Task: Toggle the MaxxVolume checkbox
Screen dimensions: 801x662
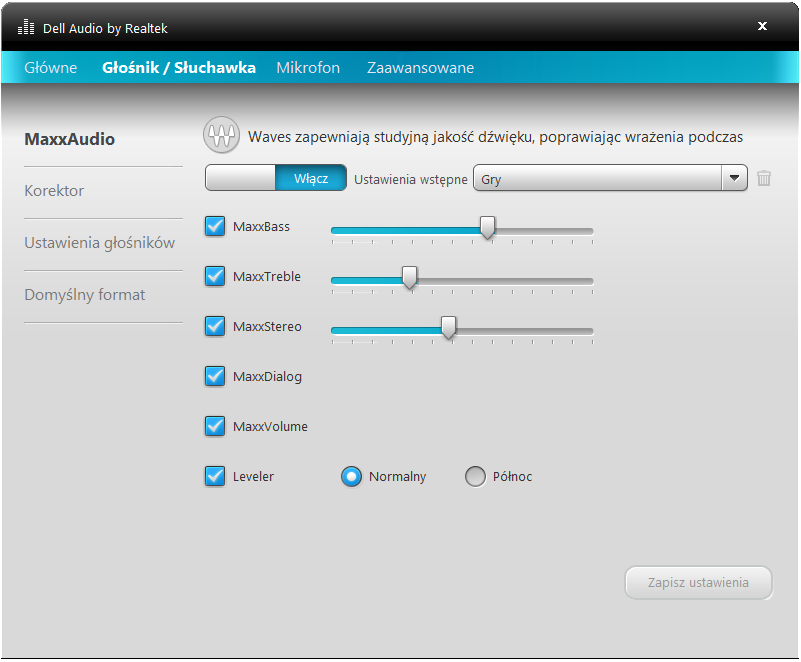Action: coord(215,426)
